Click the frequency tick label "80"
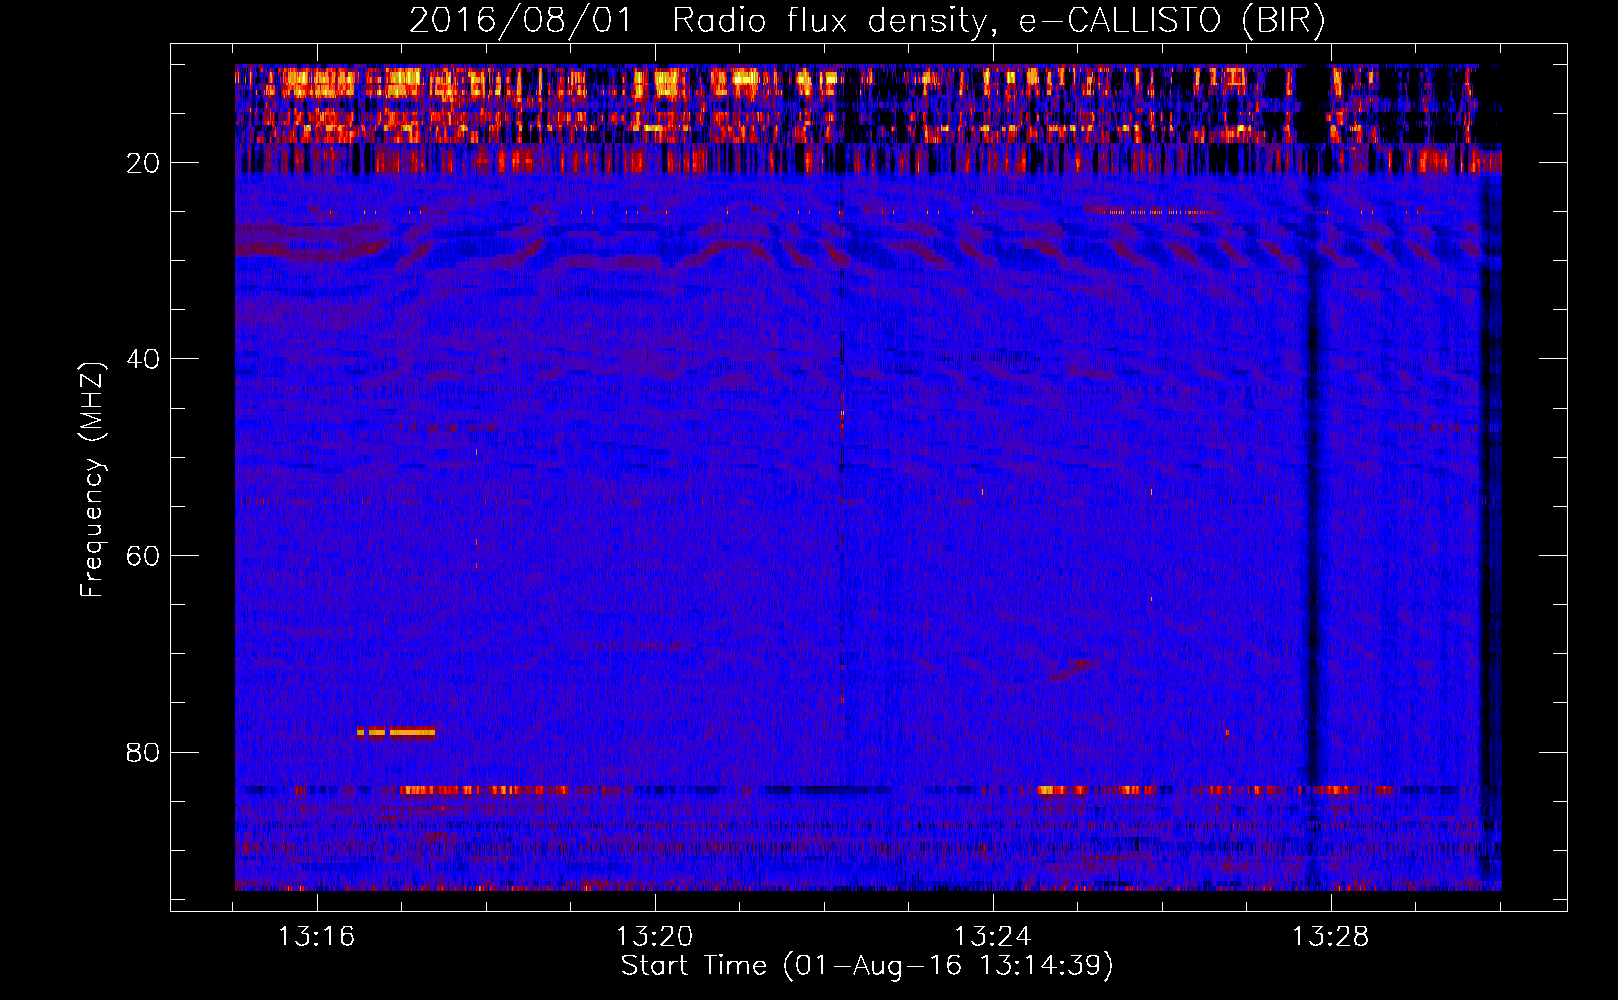 pyautogui.click(x=143, y=752)
